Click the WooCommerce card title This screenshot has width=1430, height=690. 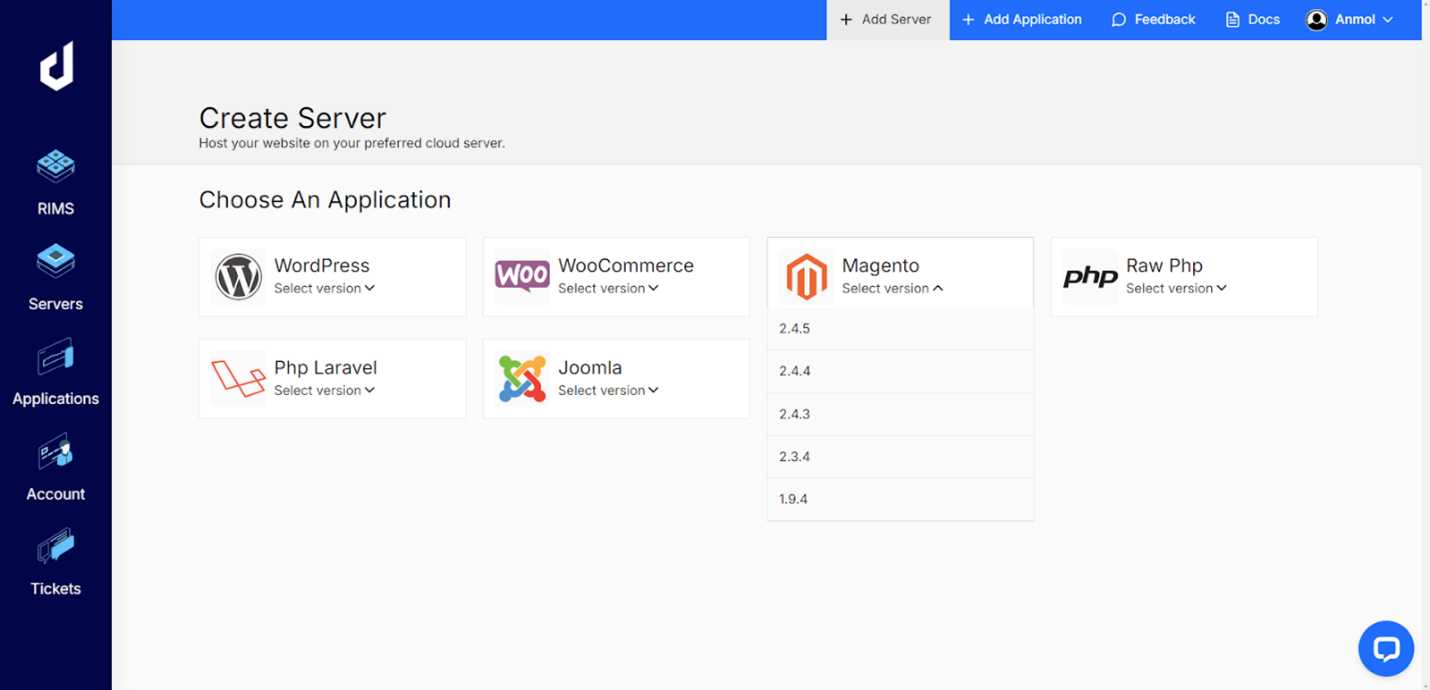point(626,265)
